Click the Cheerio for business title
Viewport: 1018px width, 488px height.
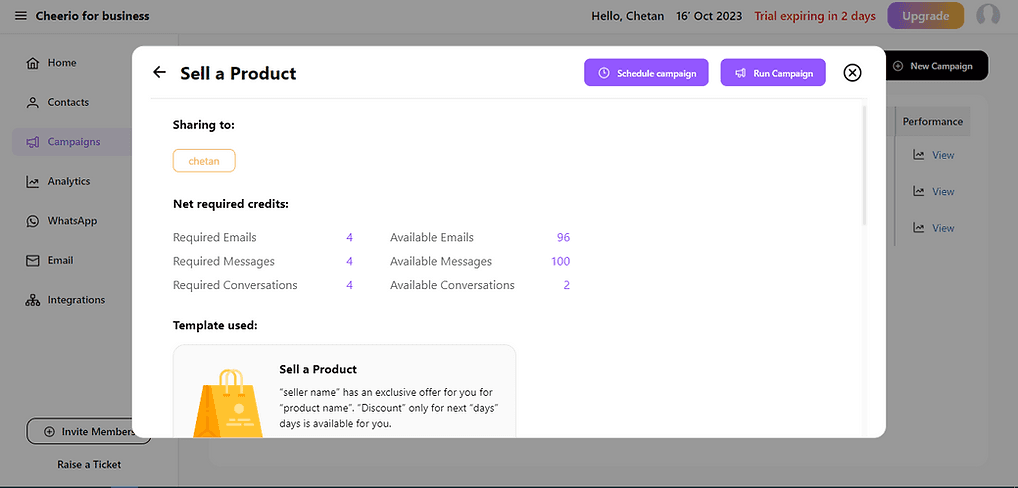[92, 16]
